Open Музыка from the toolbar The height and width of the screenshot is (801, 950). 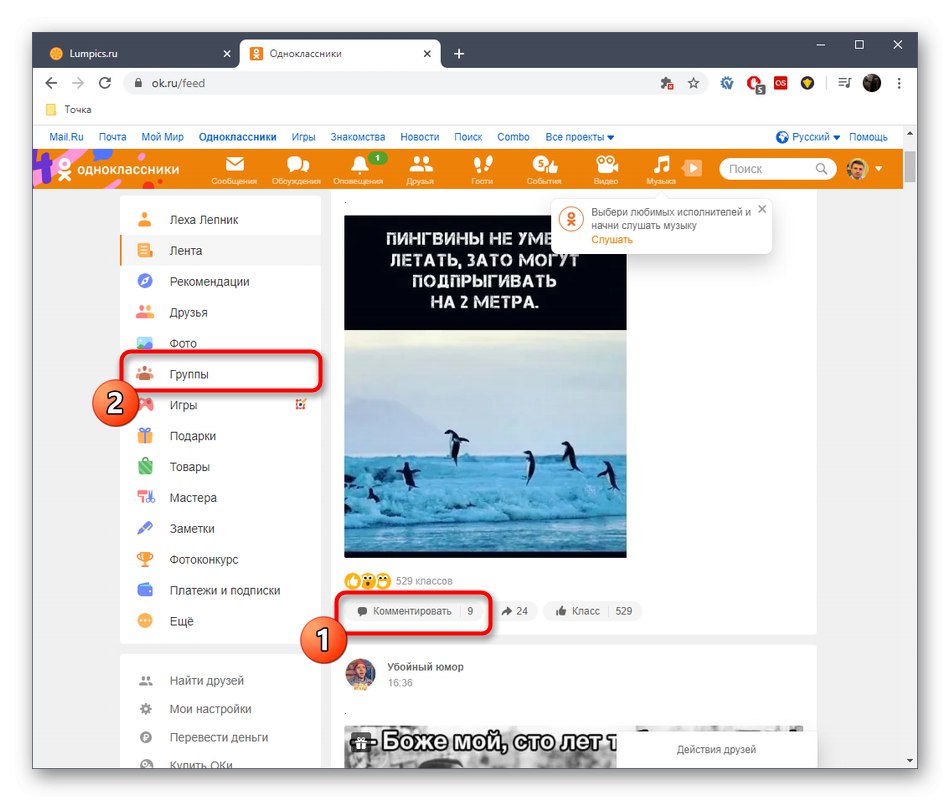[x=662, y=168]
